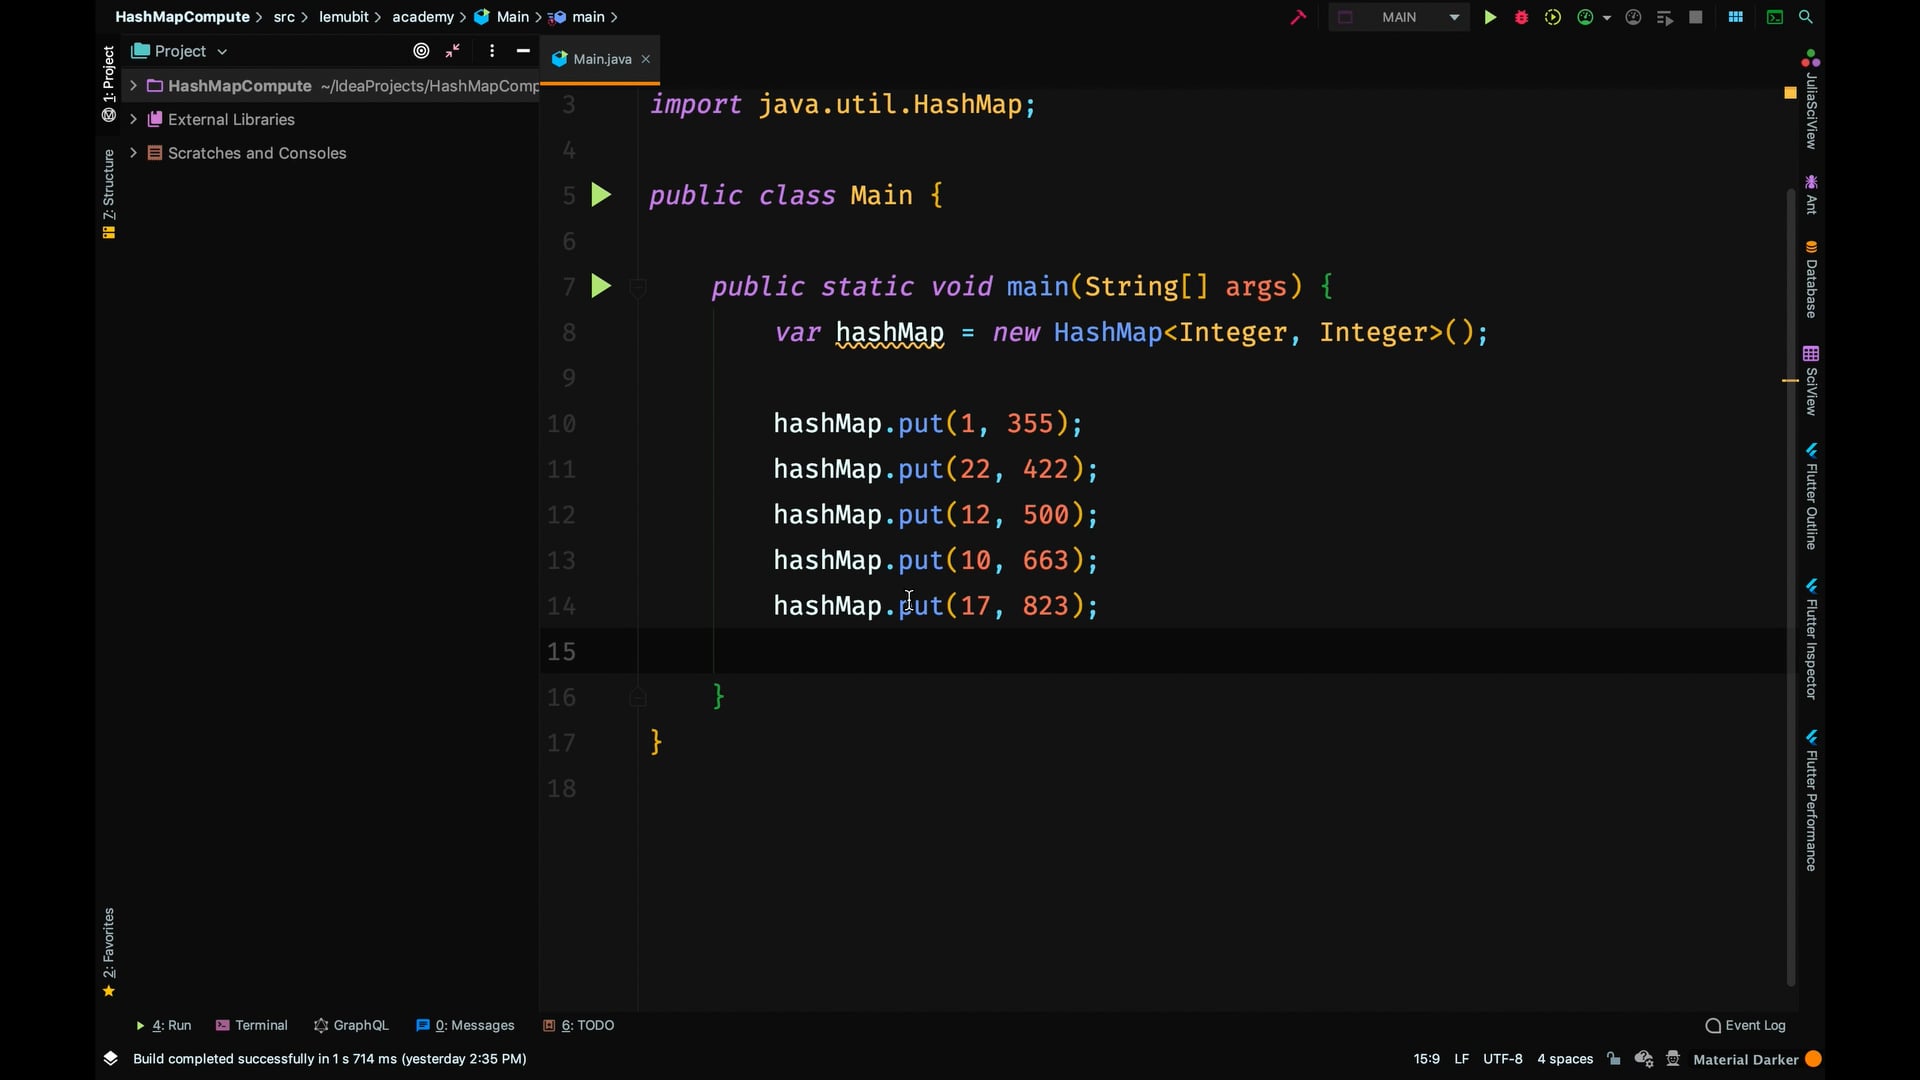Open the Ant tool window
The image size is (1920, 1080).
tap(1811, 194)
